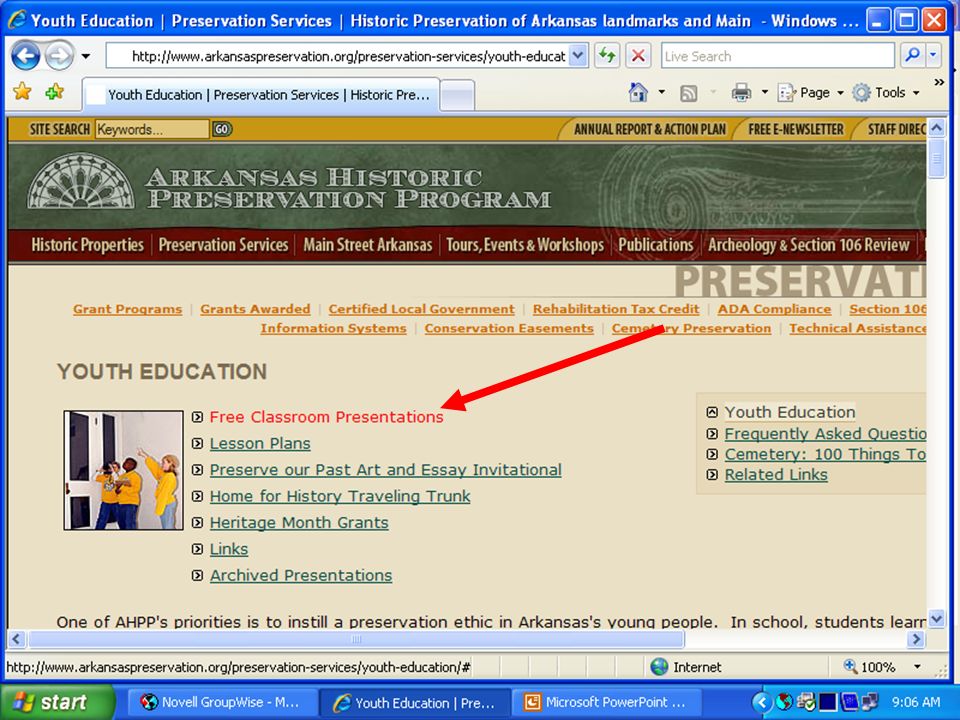Open Free Classroom Presentations link
This screenshot has height=720, width=960.
pyautogui.click(x=326, y=417)
